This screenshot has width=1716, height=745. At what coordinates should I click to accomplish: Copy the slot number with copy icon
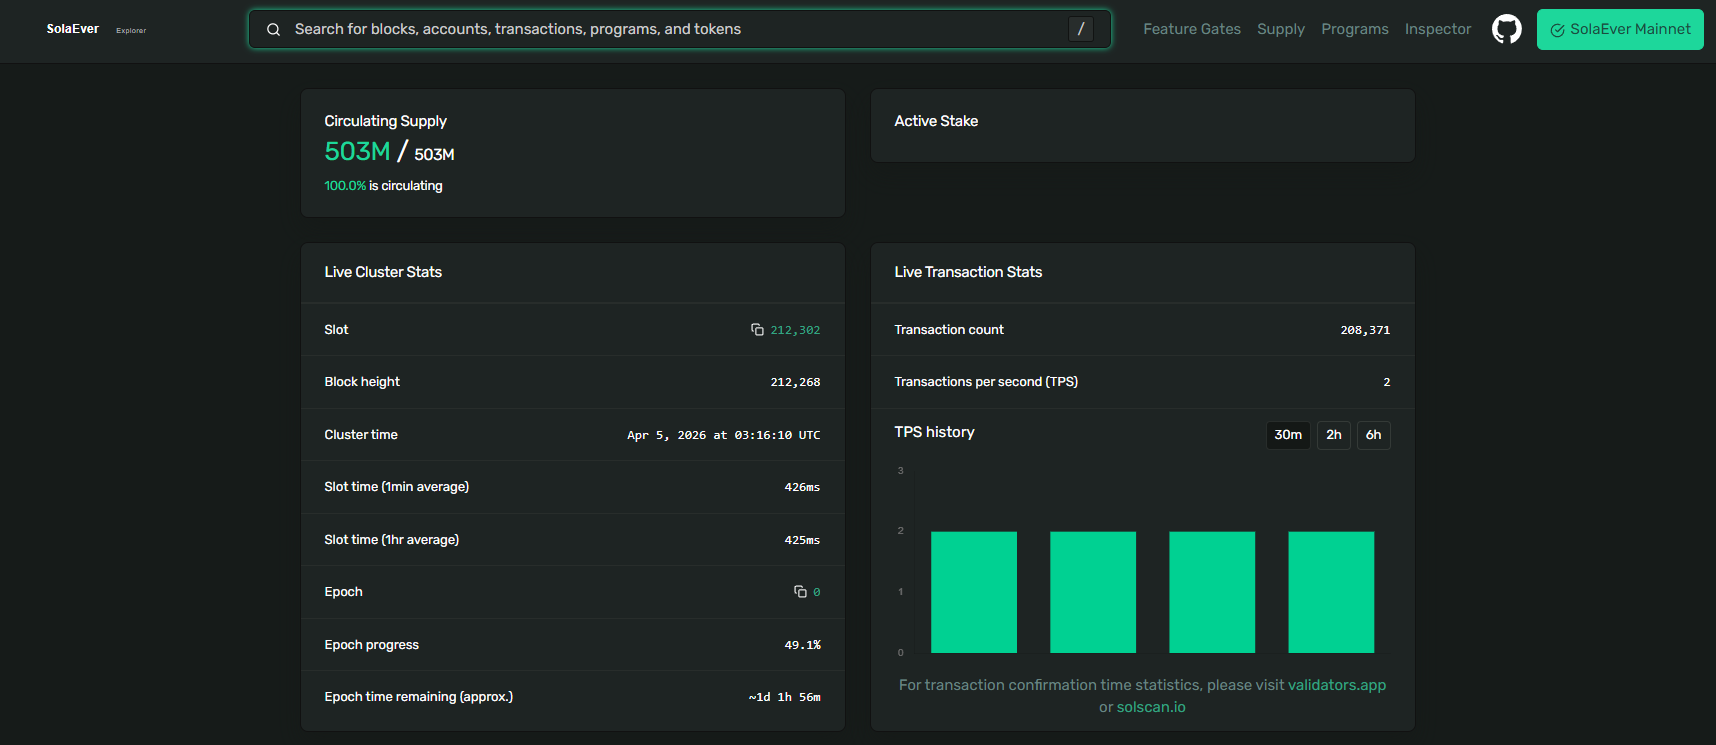[757, 330]
